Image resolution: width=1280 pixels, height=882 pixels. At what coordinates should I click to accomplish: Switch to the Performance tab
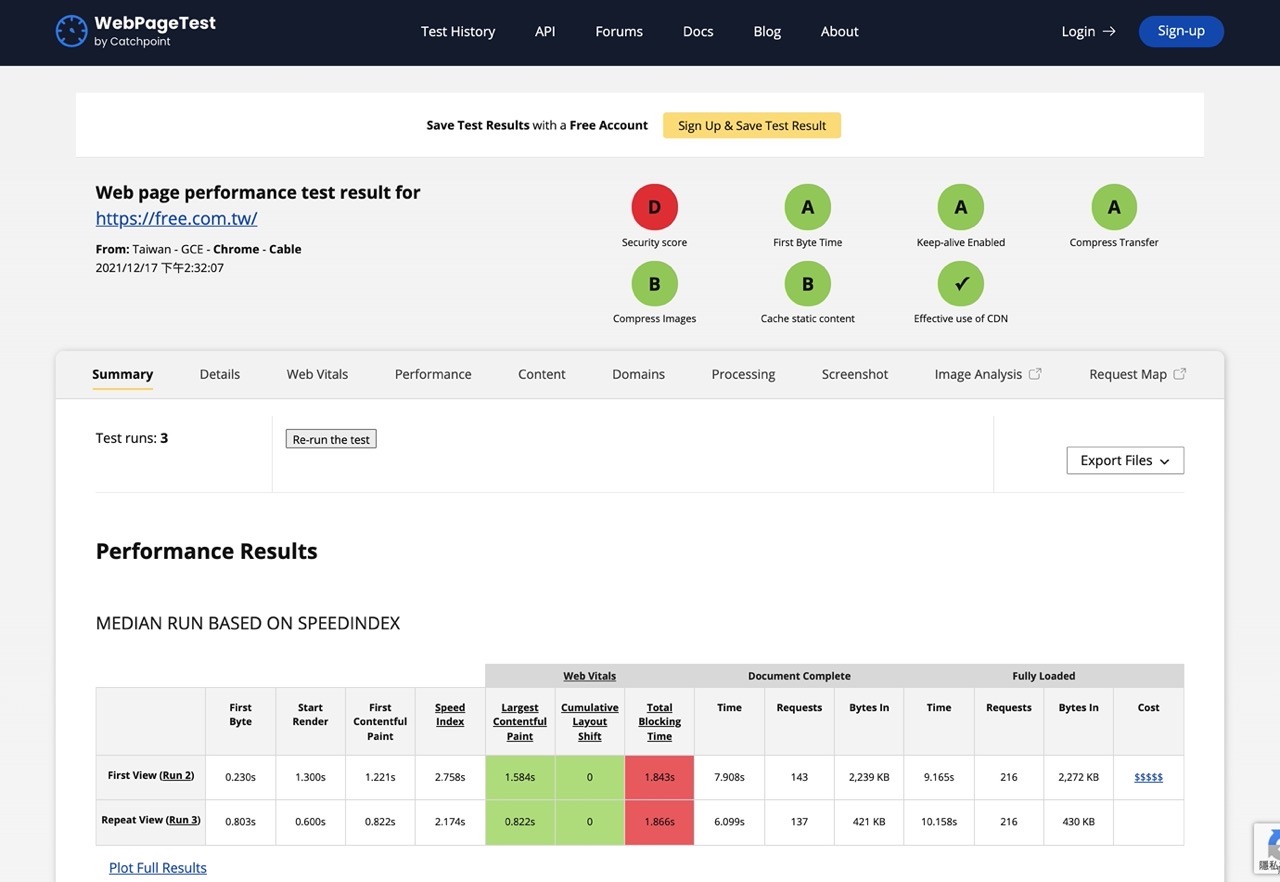pos(433,374)
